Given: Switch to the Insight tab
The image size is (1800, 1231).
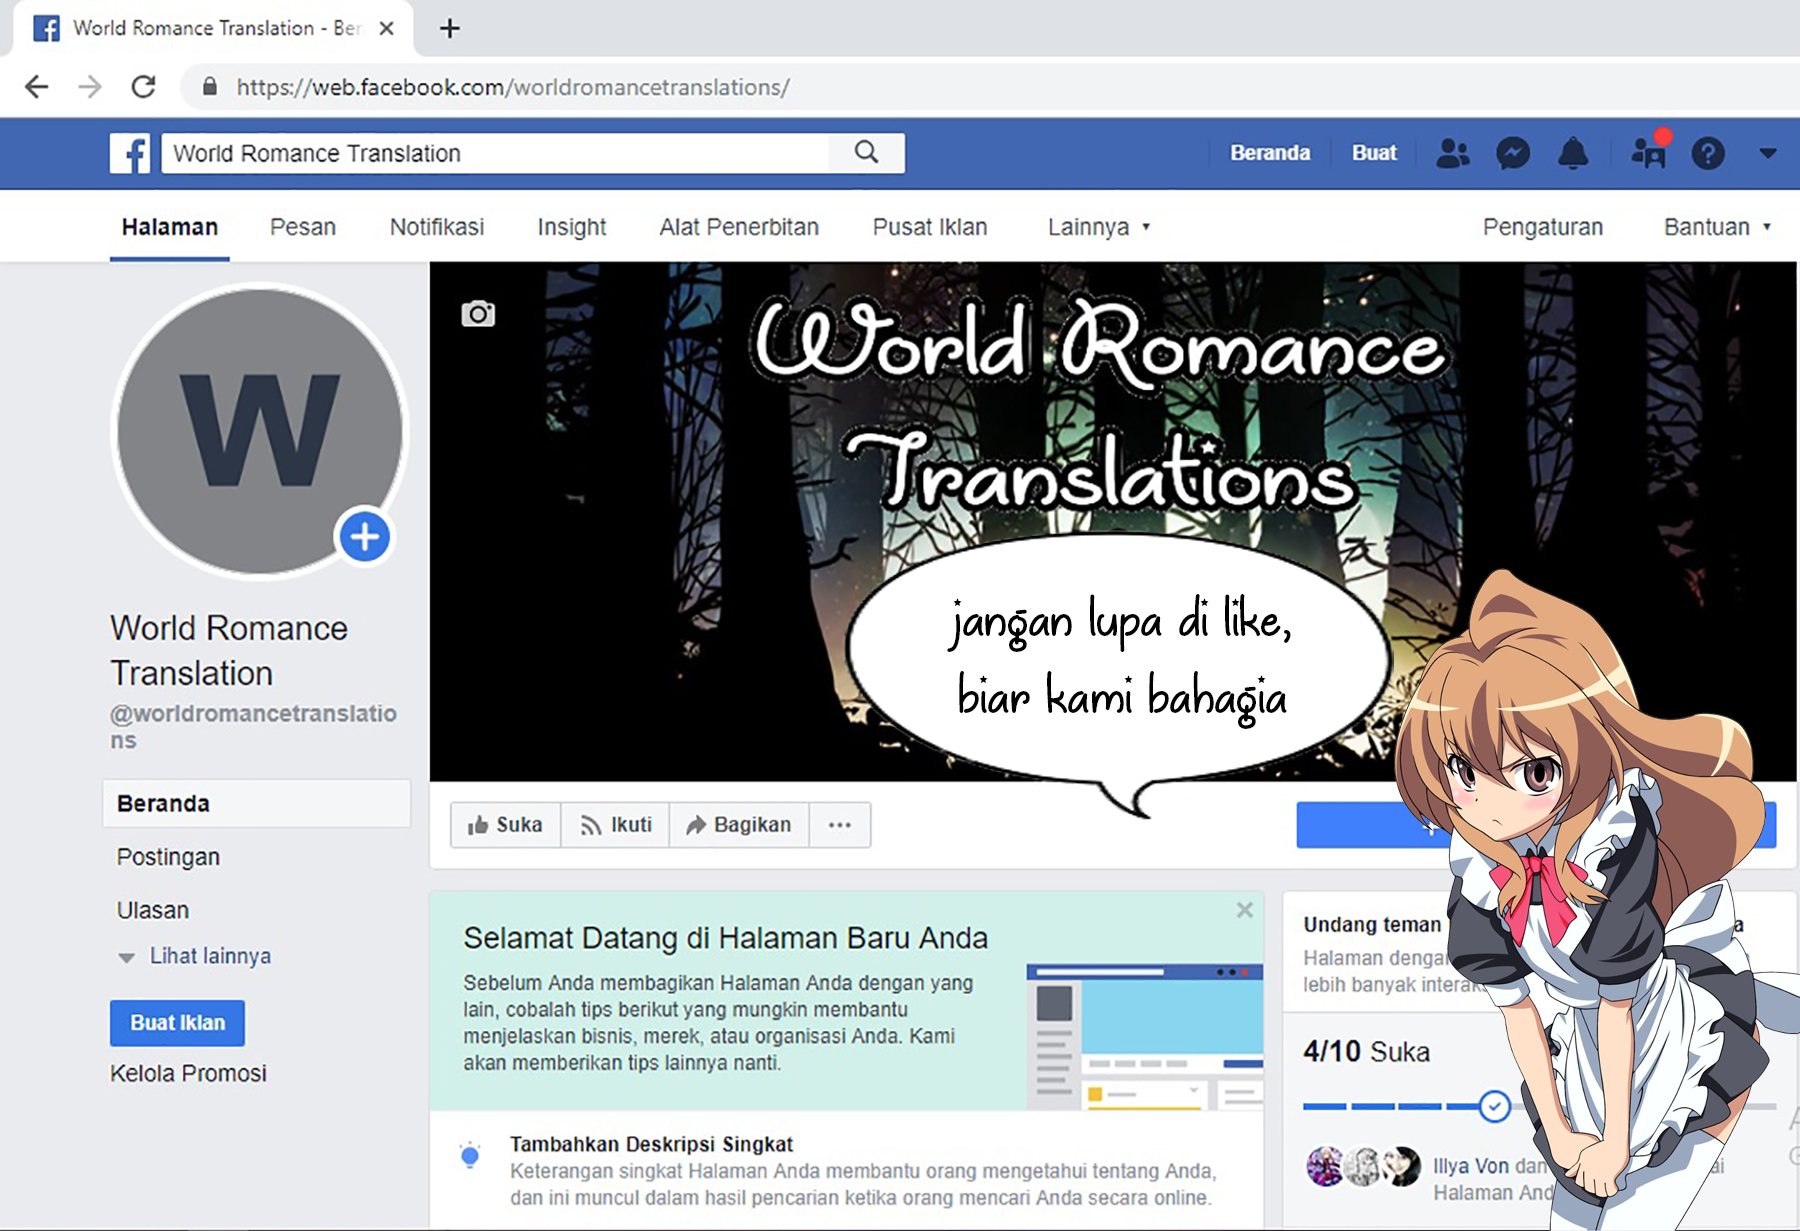Looking at the screenshot, I should [x=571, y=227].
